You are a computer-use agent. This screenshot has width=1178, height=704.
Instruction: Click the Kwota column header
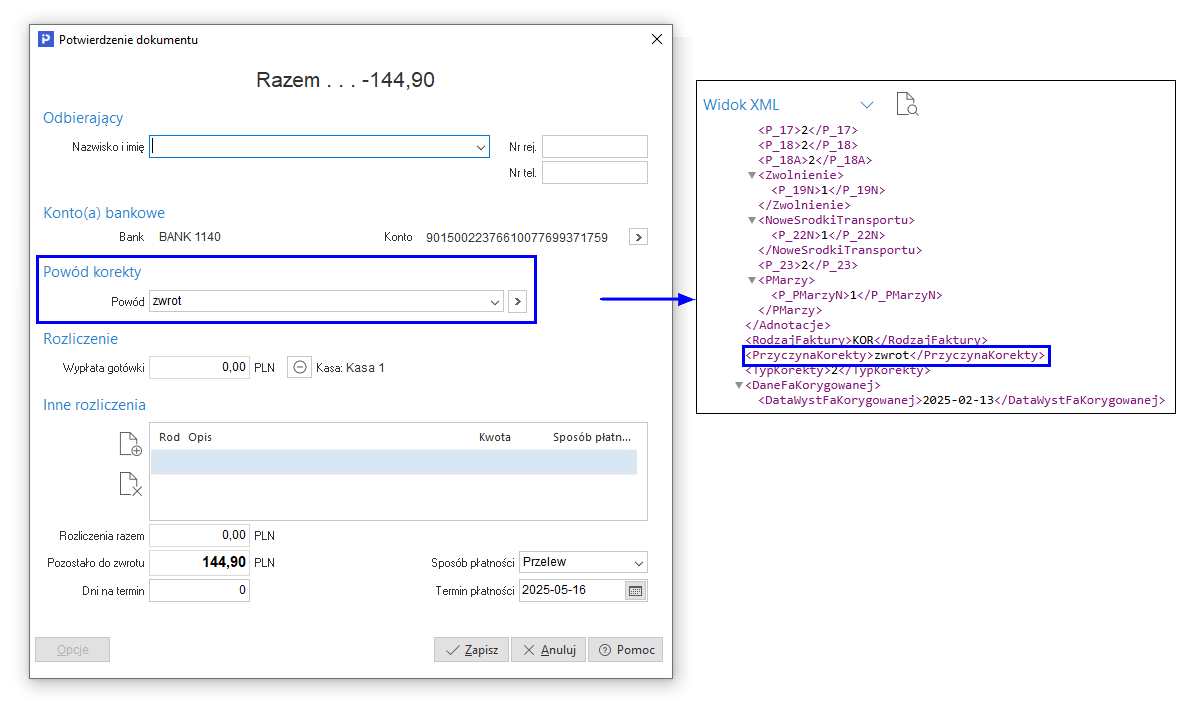tap(494, 437)
